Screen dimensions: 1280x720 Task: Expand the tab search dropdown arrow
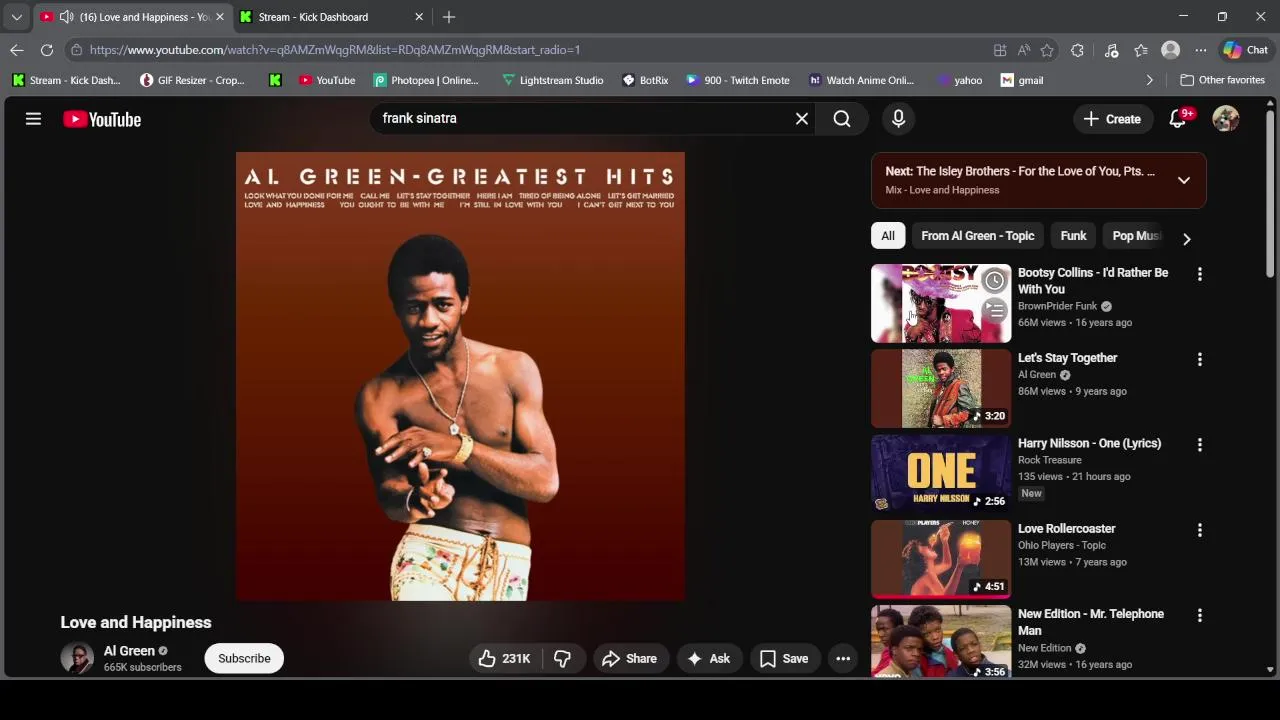pyautogui.click(x=16, y=17)
